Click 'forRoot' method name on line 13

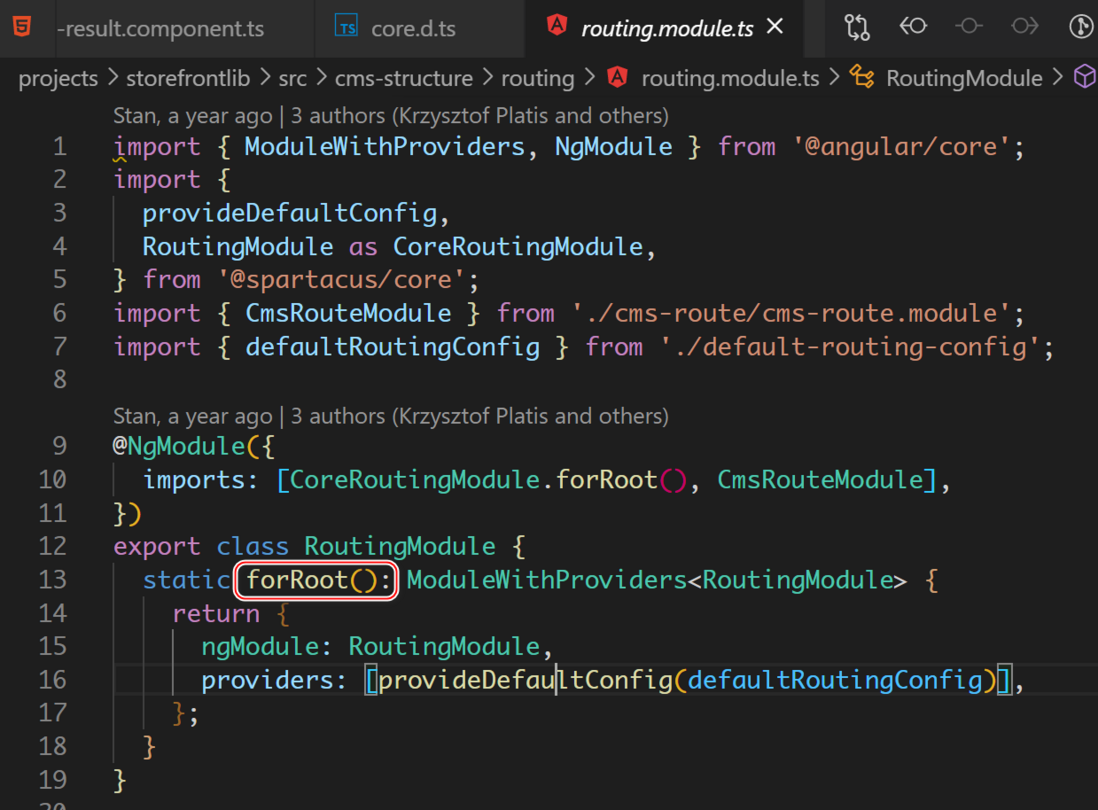point(297,580)
